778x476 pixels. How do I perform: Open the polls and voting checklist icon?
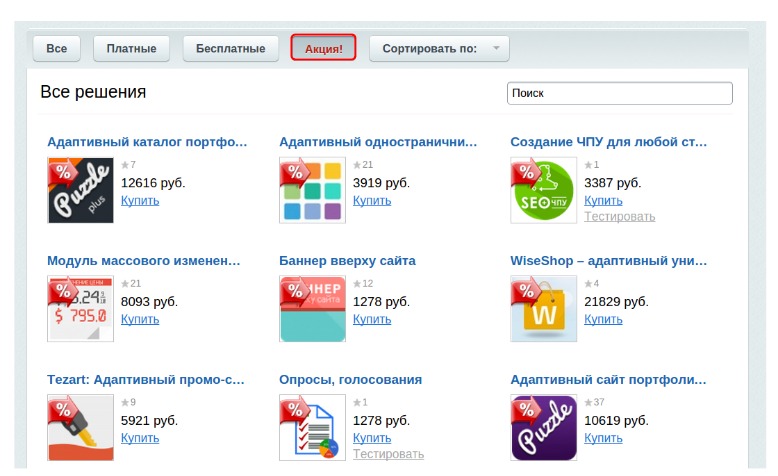tap(312, 428)
